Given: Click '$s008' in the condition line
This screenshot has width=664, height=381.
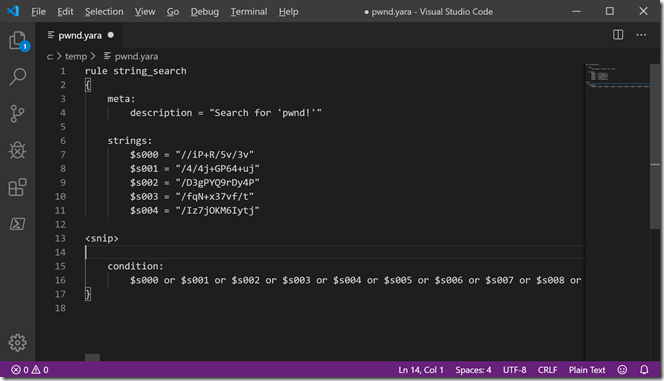Looking at the screenshot, I should [x=550, y=280].
